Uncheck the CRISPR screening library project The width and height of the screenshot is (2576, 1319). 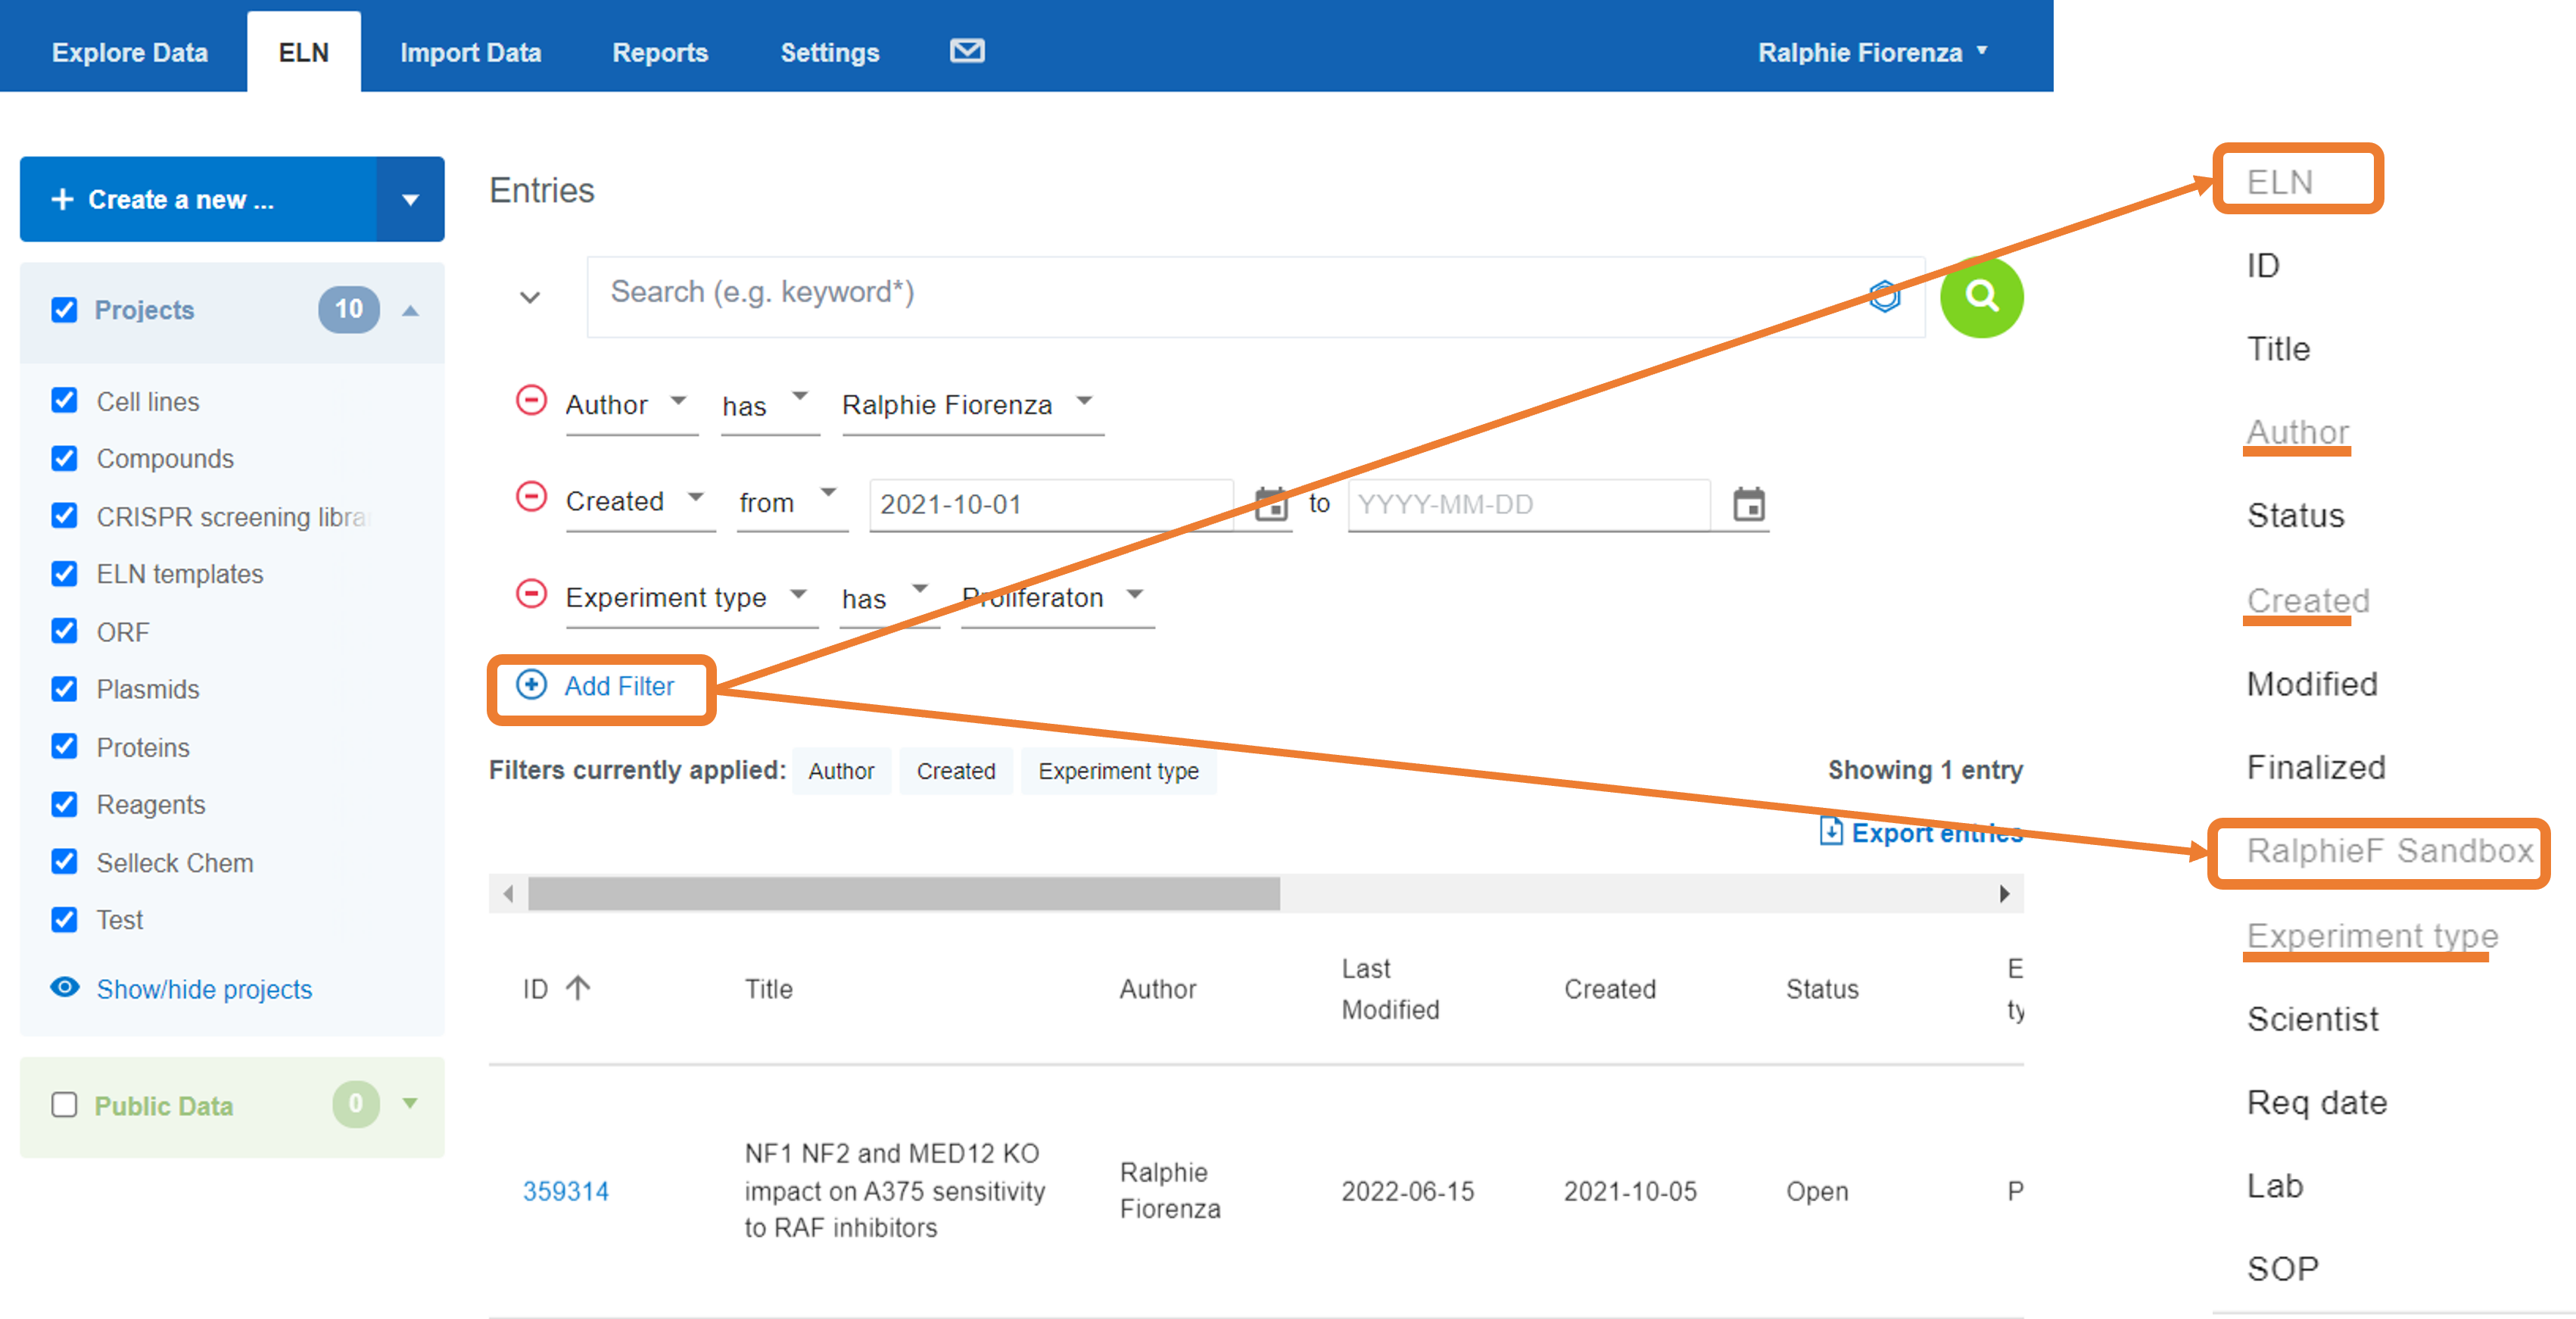pyautogui.click(x=64, y=516)
